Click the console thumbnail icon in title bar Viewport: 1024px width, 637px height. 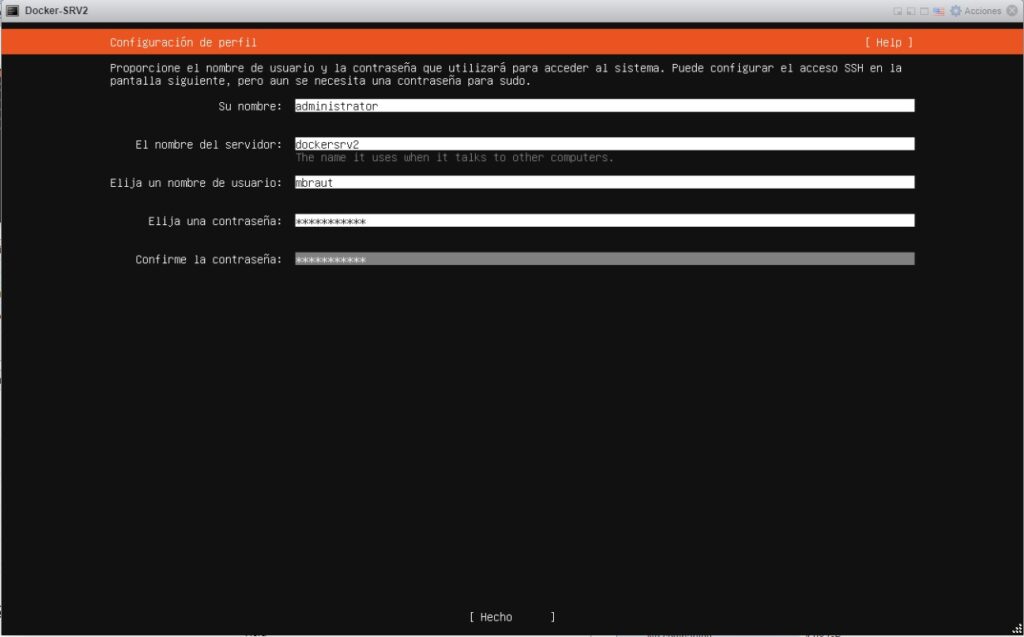11,10
